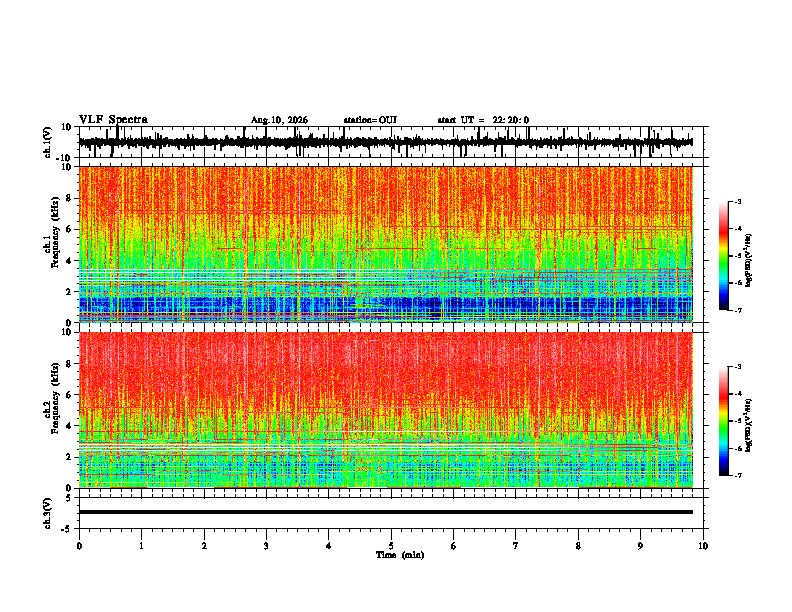Click inside the ch.1 spectrogram plot

point(385,244)
